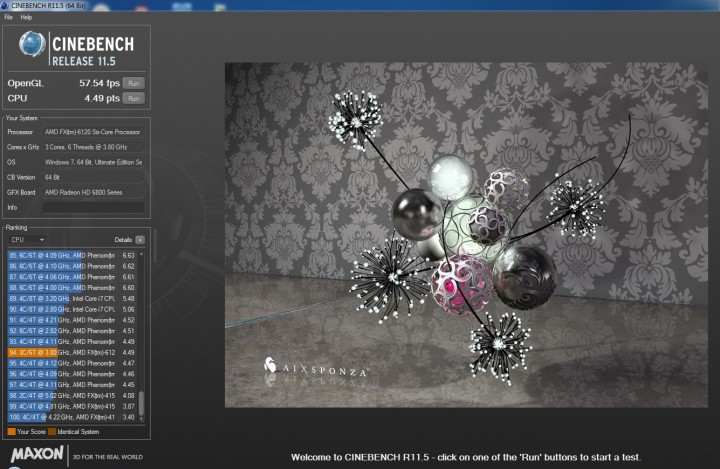The width and height of the screenshot is (720, 469).
Task: Click the CB Version value 64 Bit
Action: tap(94, 178)
